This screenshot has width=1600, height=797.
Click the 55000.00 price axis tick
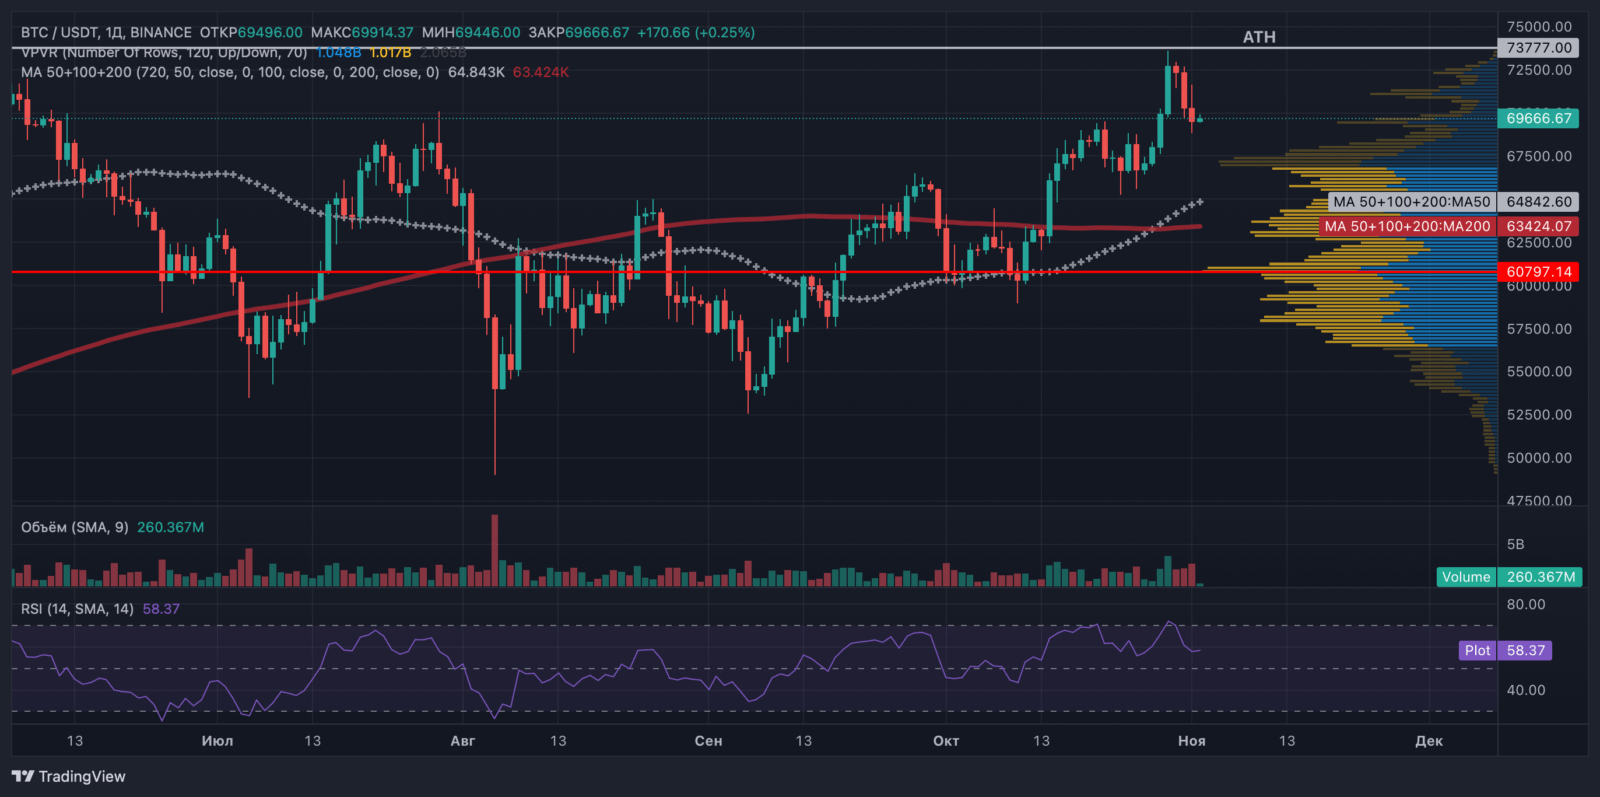pyautogui.click(x=1539, y=372)
